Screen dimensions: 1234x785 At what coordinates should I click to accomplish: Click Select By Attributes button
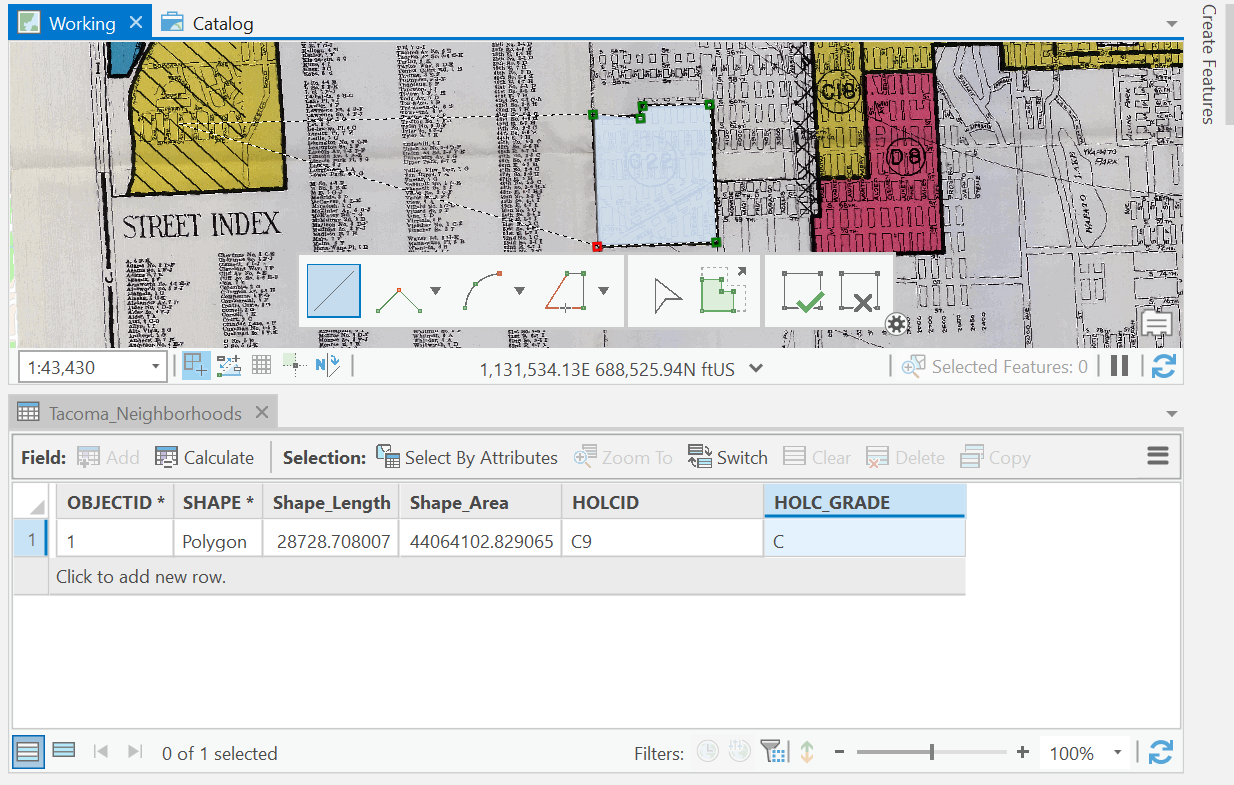click(467, 458)
